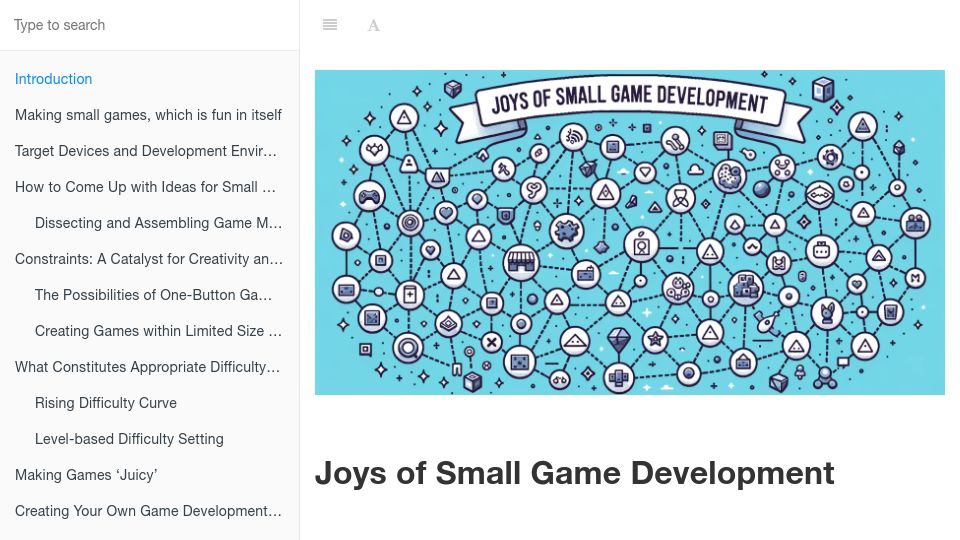
Task: Open the Making Games 'Juicy' chapter
Action: pos(86,475)
